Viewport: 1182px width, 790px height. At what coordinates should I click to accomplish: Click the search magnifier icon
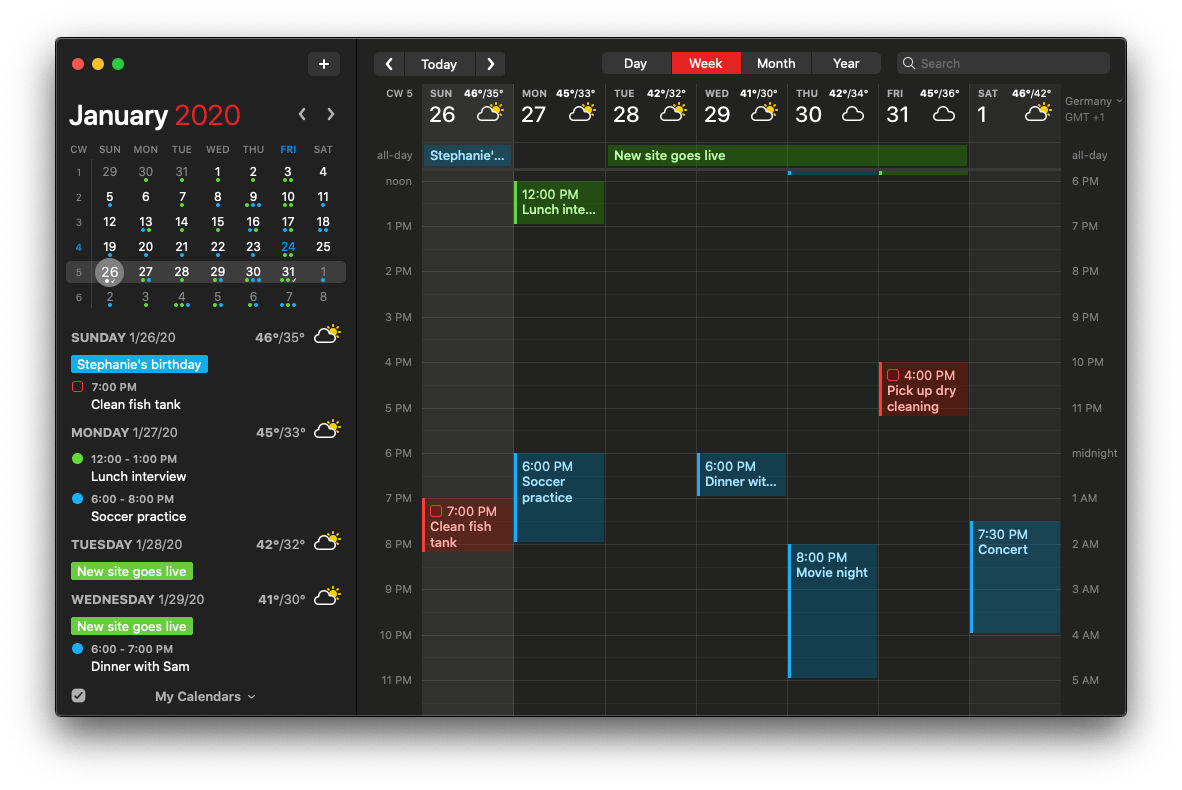pyautogui.click(x=909, y=63)
